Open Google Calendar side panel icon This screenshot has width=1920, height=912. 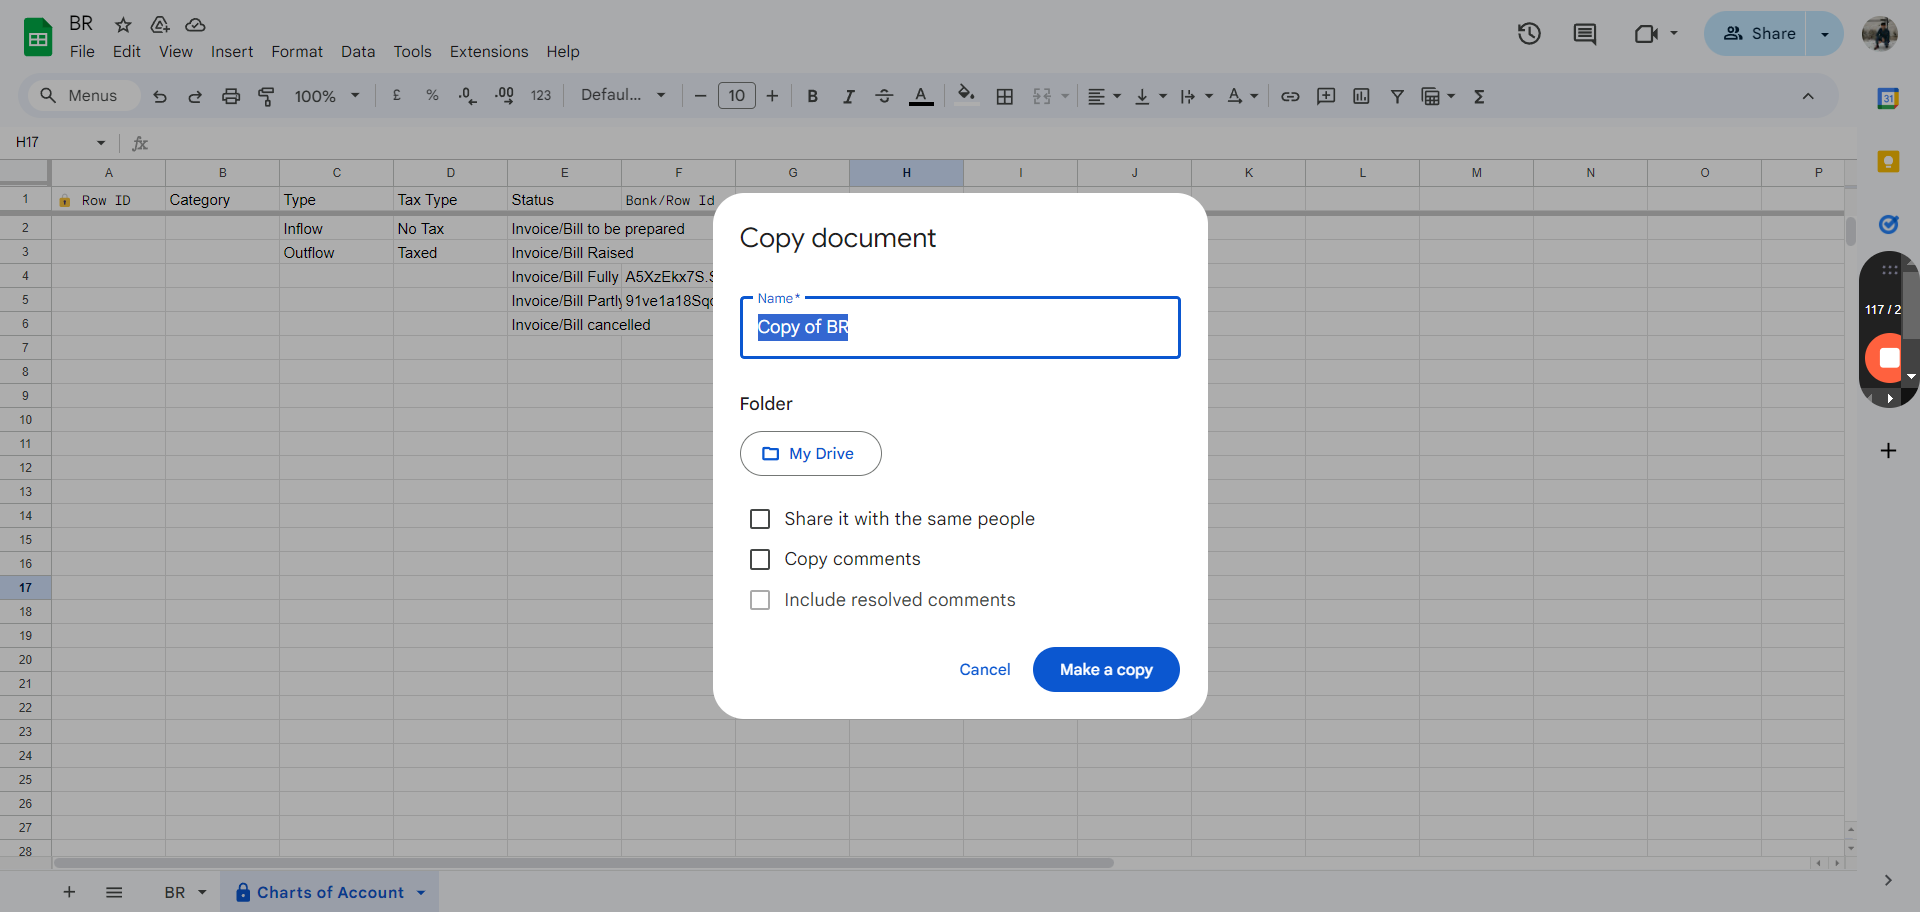pyautogui.click(x=1888, y=98)
